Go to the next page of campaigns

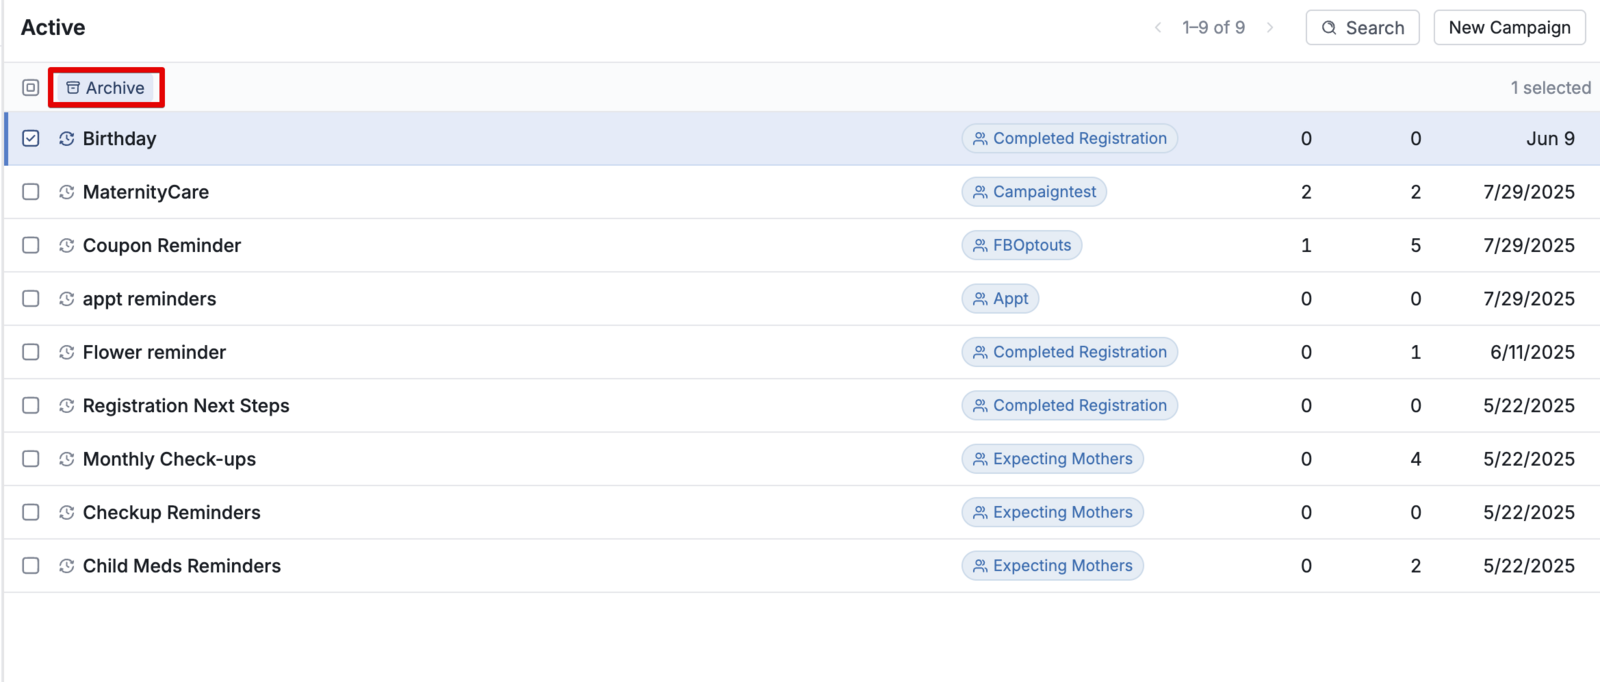pyautogui.click(x=1270, y=28)
